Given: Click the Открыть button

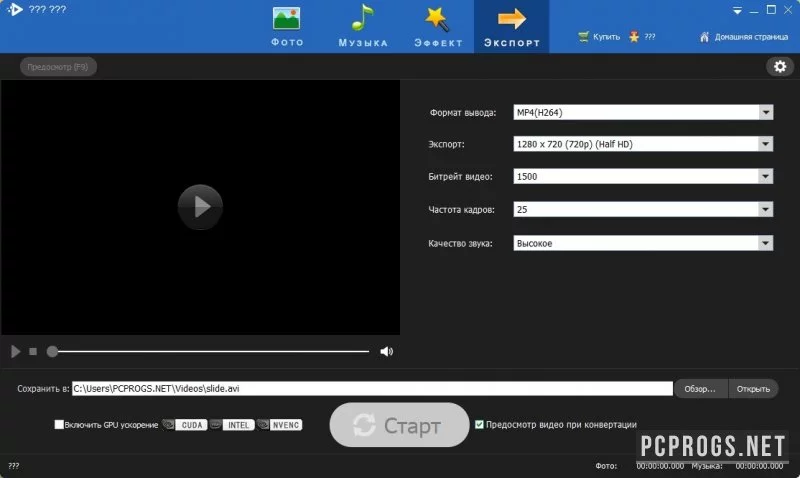Looking at the screenshot, I should [x=753, y=389].
